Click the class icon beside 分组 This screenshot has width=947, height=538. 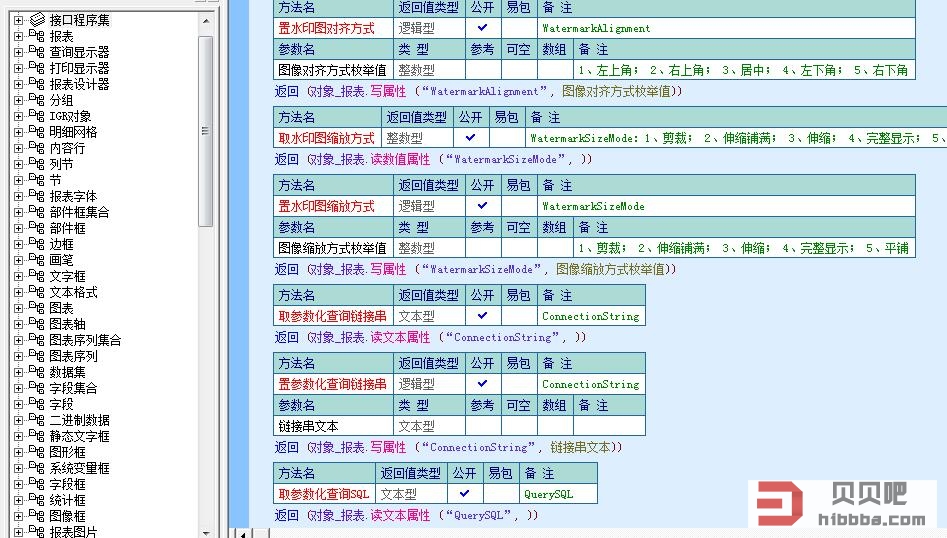click(37, 100)
